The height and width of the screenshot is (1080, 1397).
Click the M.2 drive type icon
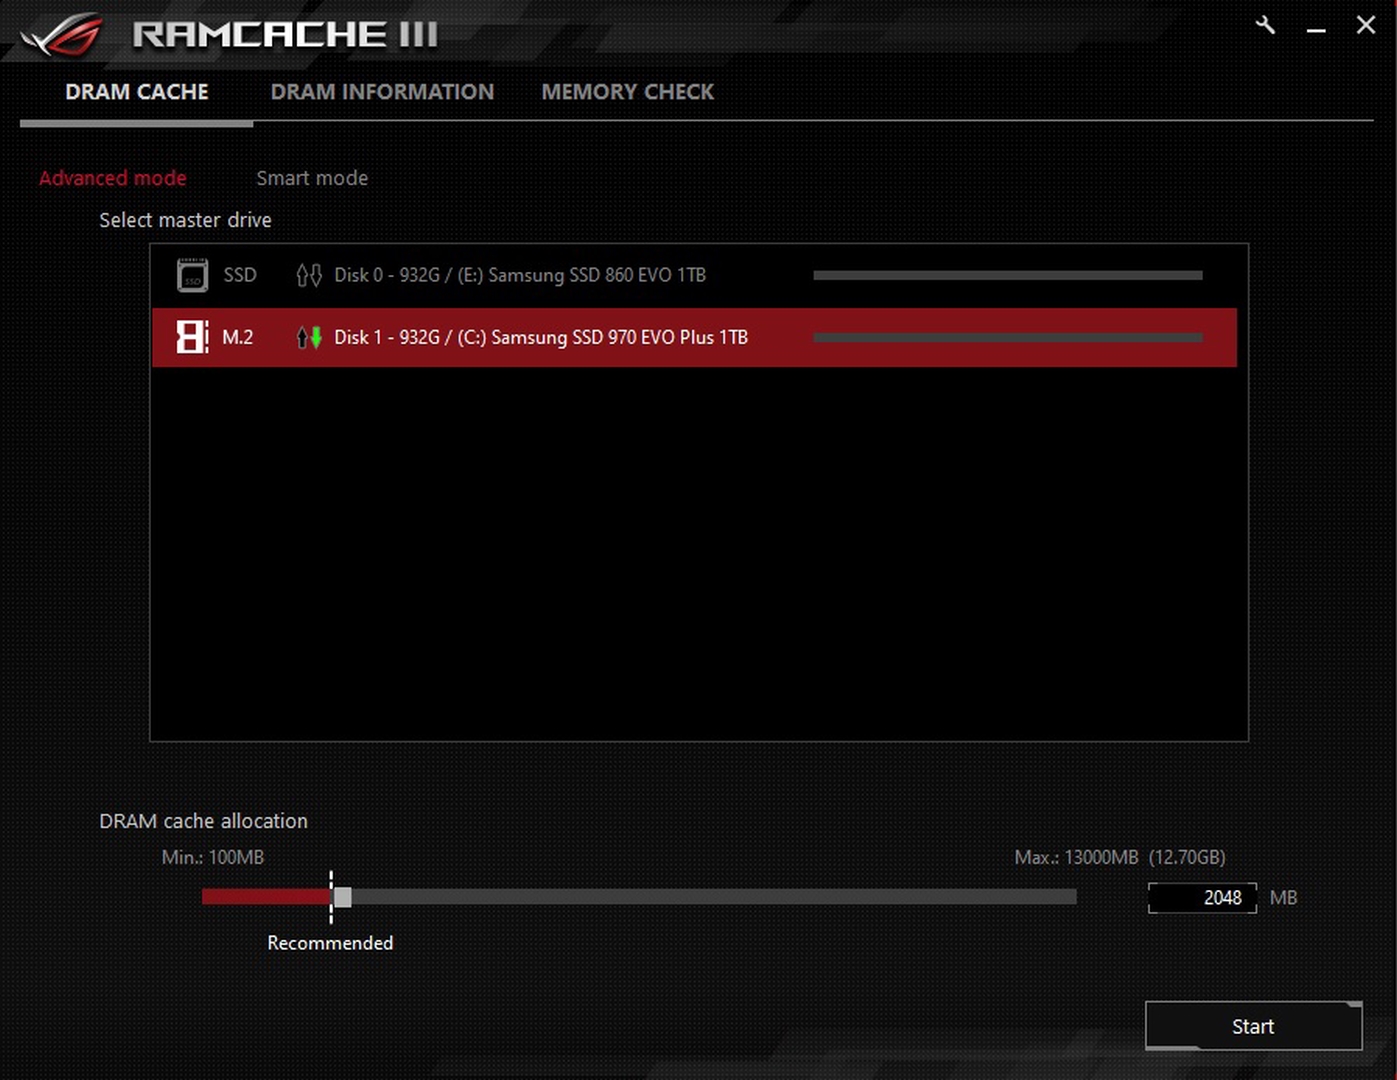pos(192,337)
